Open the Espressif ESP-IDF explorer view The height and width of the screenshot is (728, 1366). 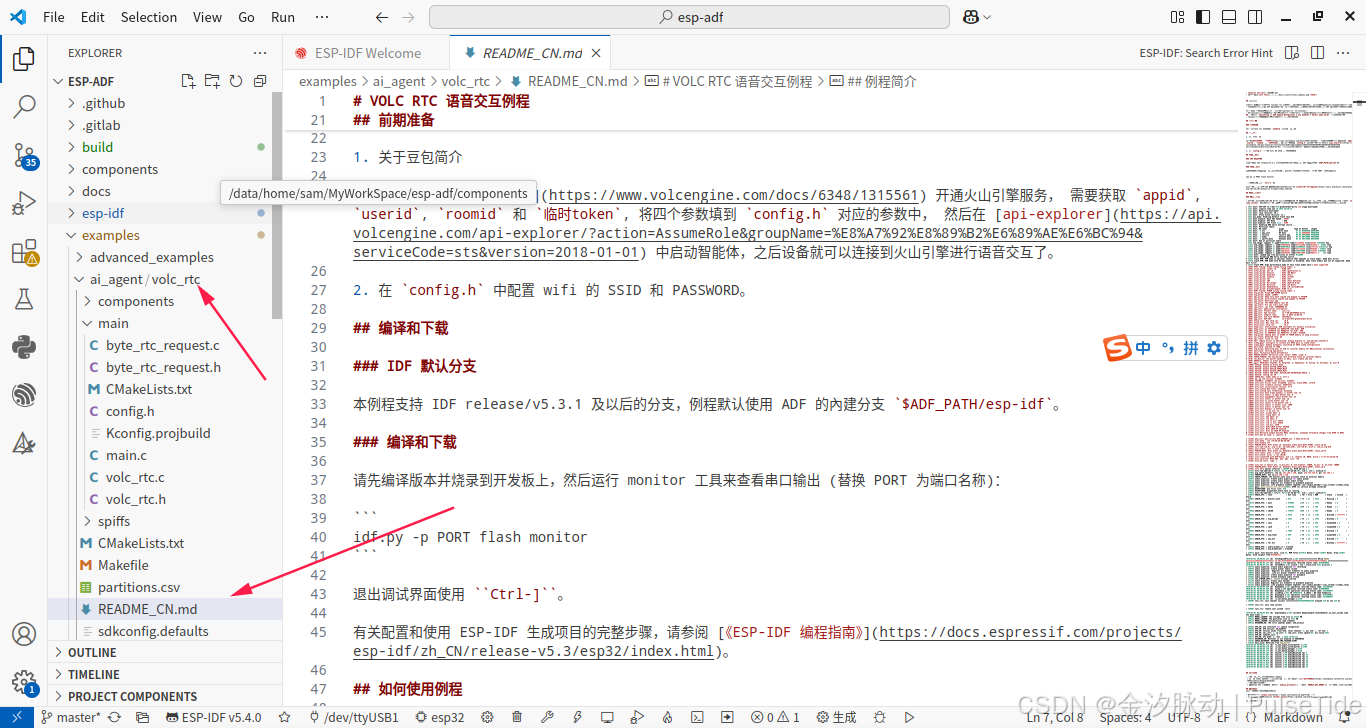(24, 395)
